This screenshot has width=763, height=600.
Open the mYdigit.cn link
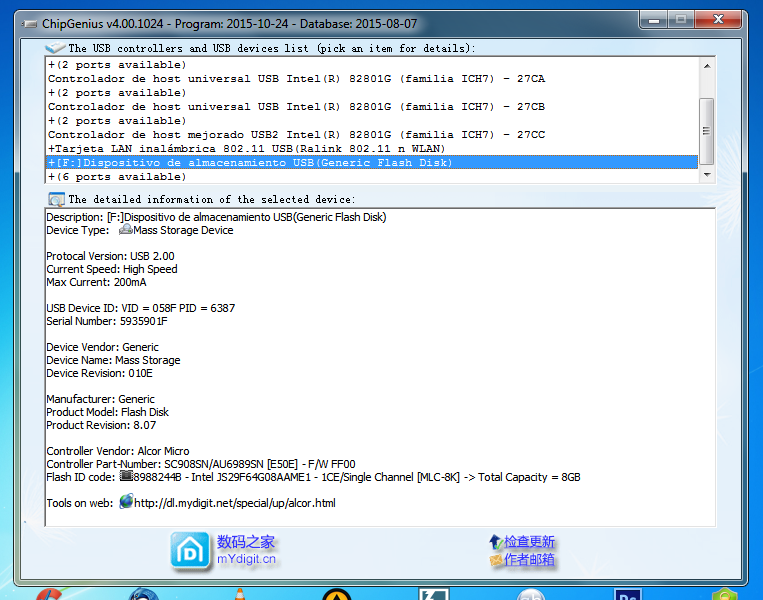coord(246,559)
